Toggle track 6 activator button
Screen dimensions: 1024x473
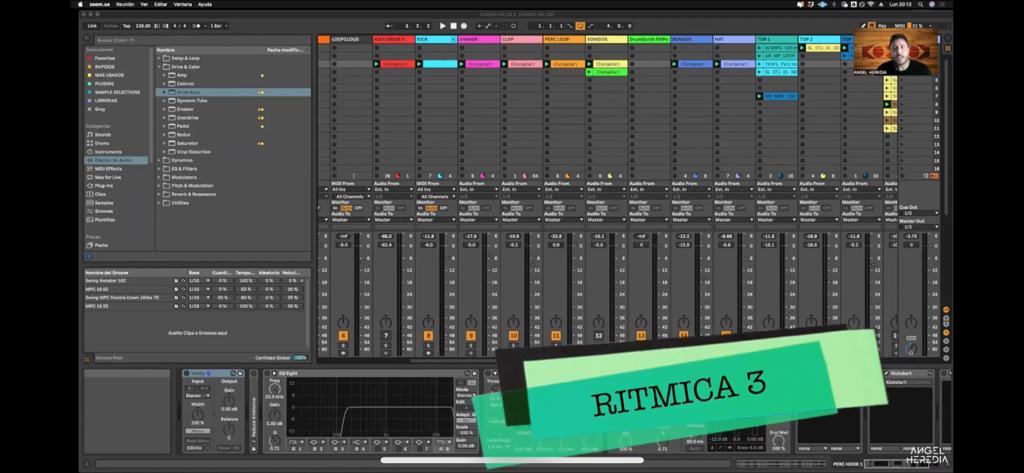tap(343, 336)
